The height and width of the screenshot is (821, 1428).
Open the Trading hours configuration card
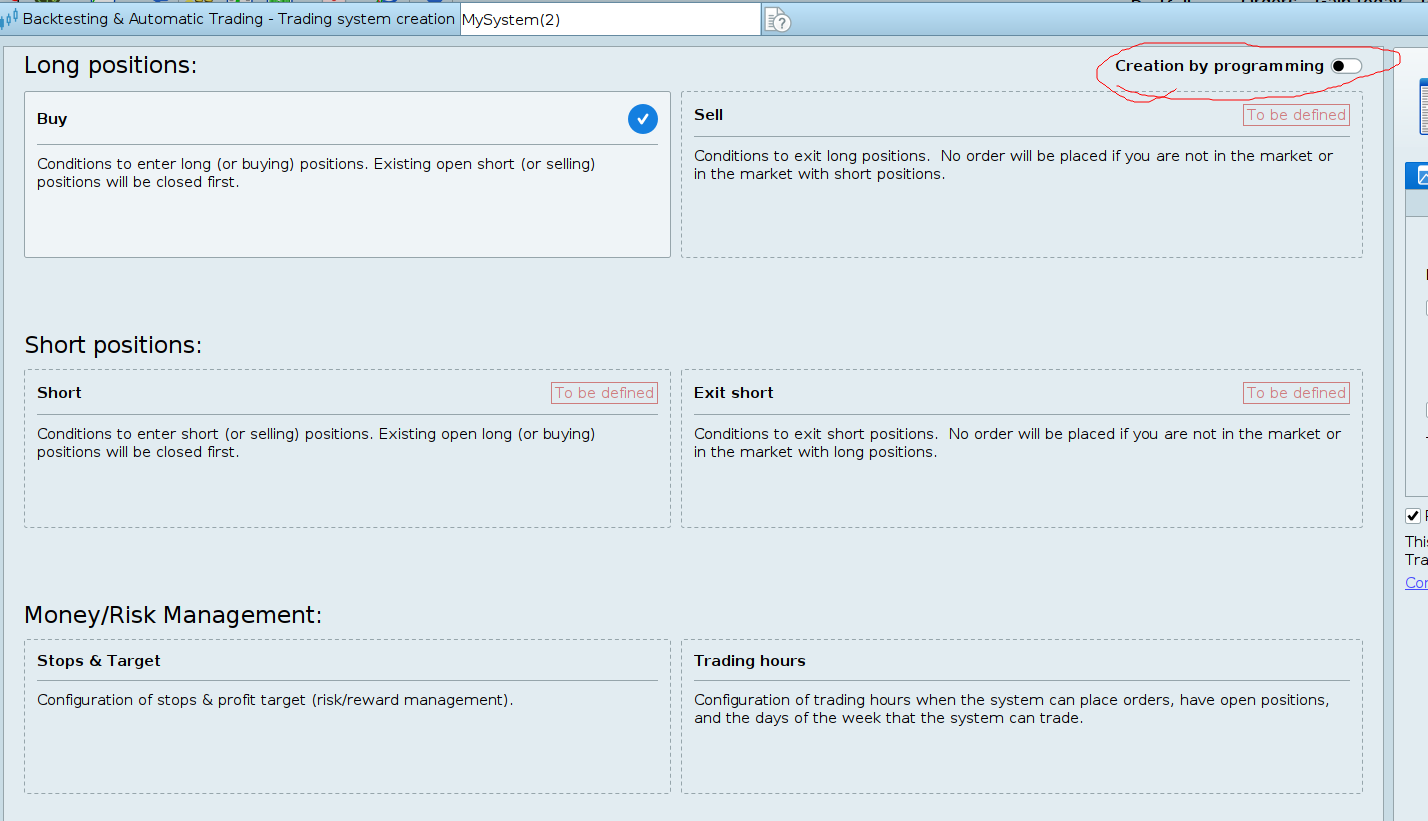point(1021,716)
